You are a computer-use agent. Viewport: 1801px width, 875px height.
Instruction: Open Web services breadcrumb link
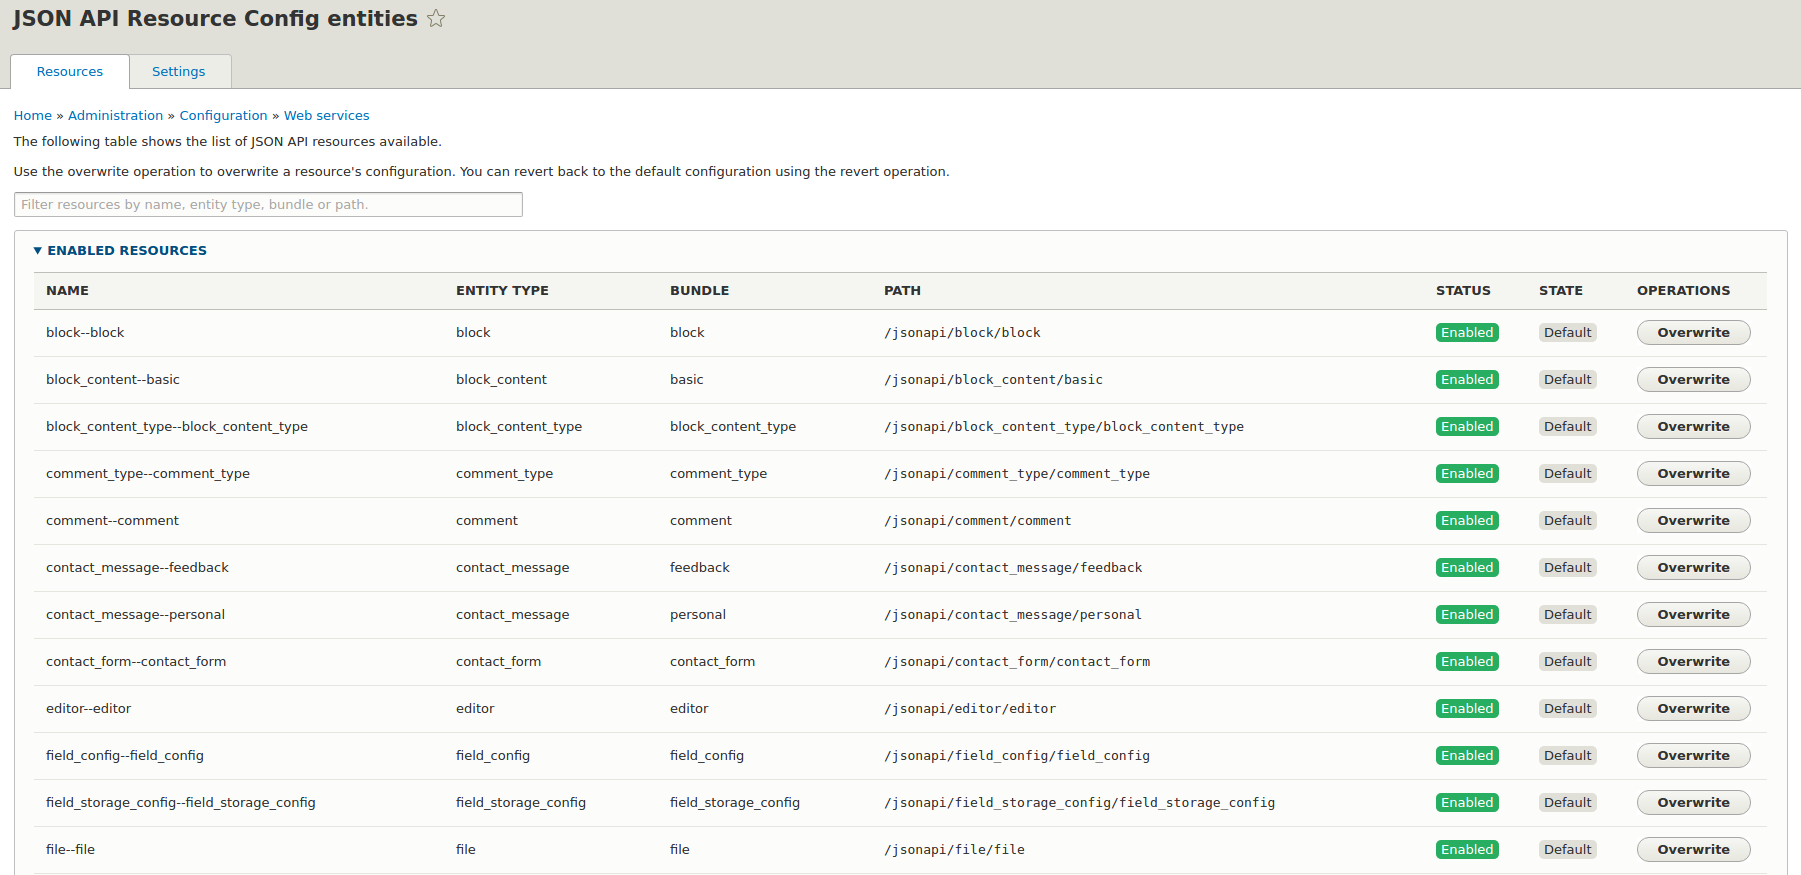(326, 116)
